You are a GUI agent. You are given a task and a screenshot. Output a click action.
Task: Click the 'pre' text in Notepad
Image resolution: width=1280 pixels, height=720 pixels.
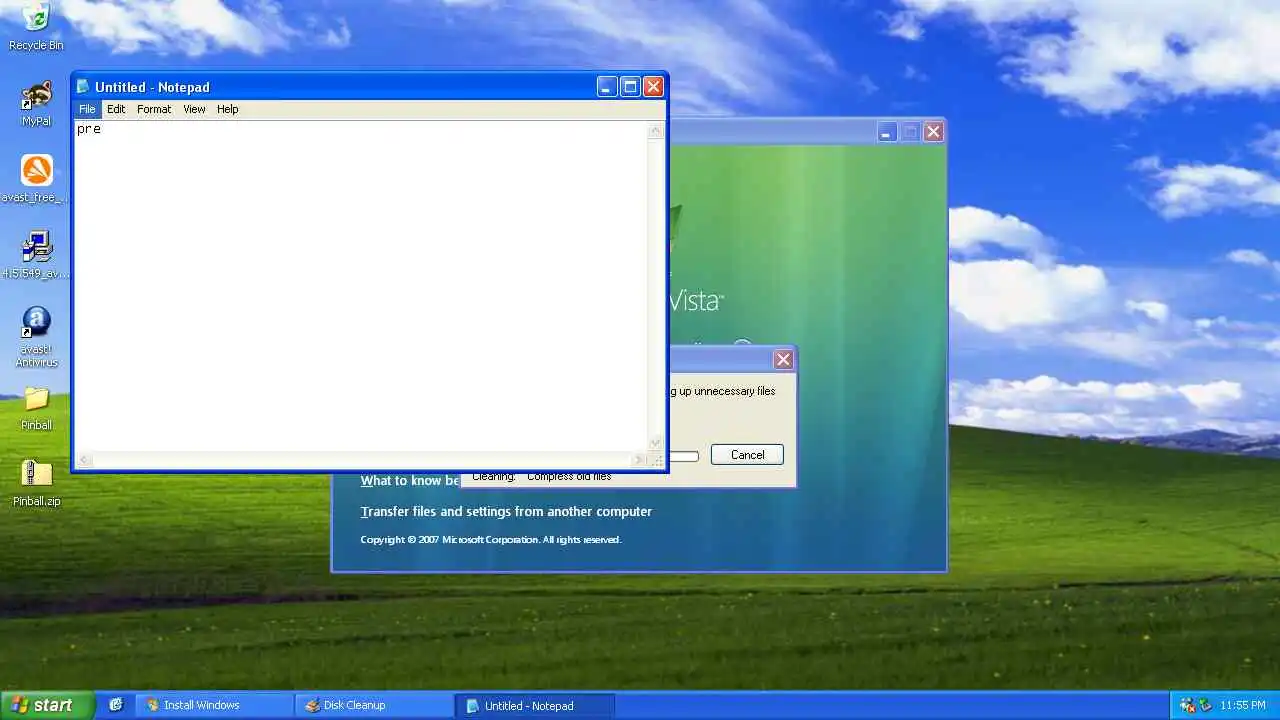89,129
